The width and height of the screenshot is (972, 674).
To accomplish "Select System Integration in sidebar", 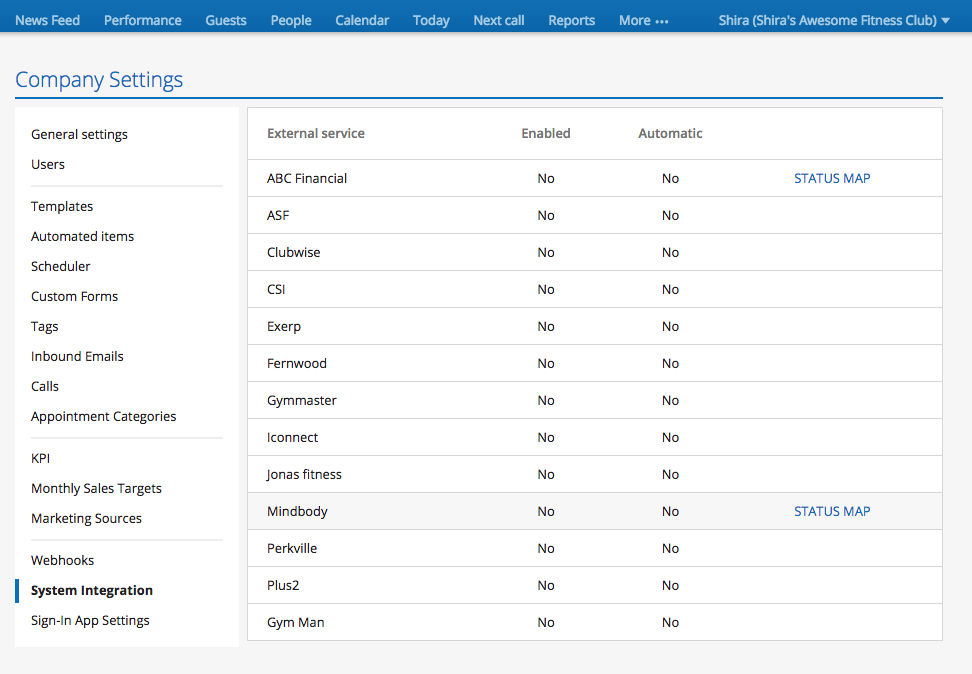I will click(92, 590).
